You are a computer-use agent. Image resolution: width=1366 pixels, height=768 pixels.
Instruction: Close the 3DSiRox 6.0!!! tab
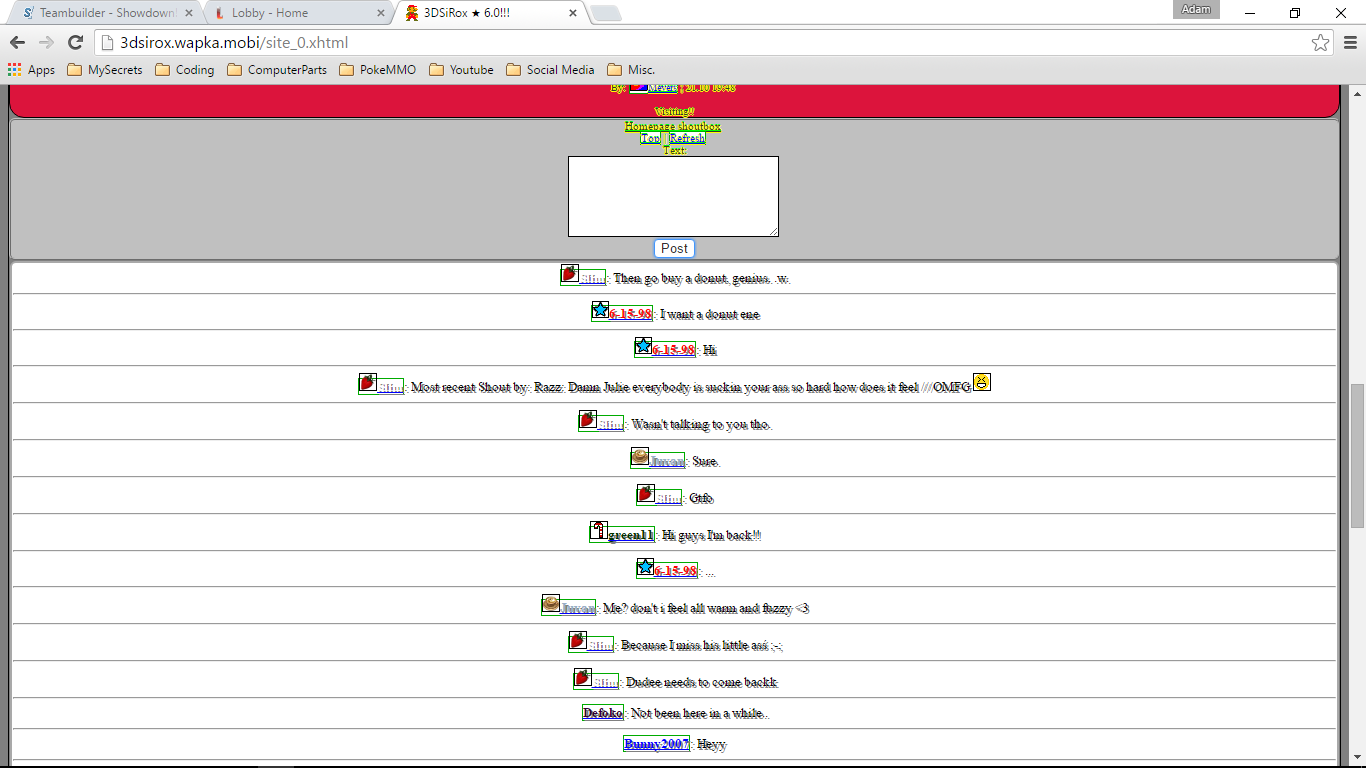(573, 13)
